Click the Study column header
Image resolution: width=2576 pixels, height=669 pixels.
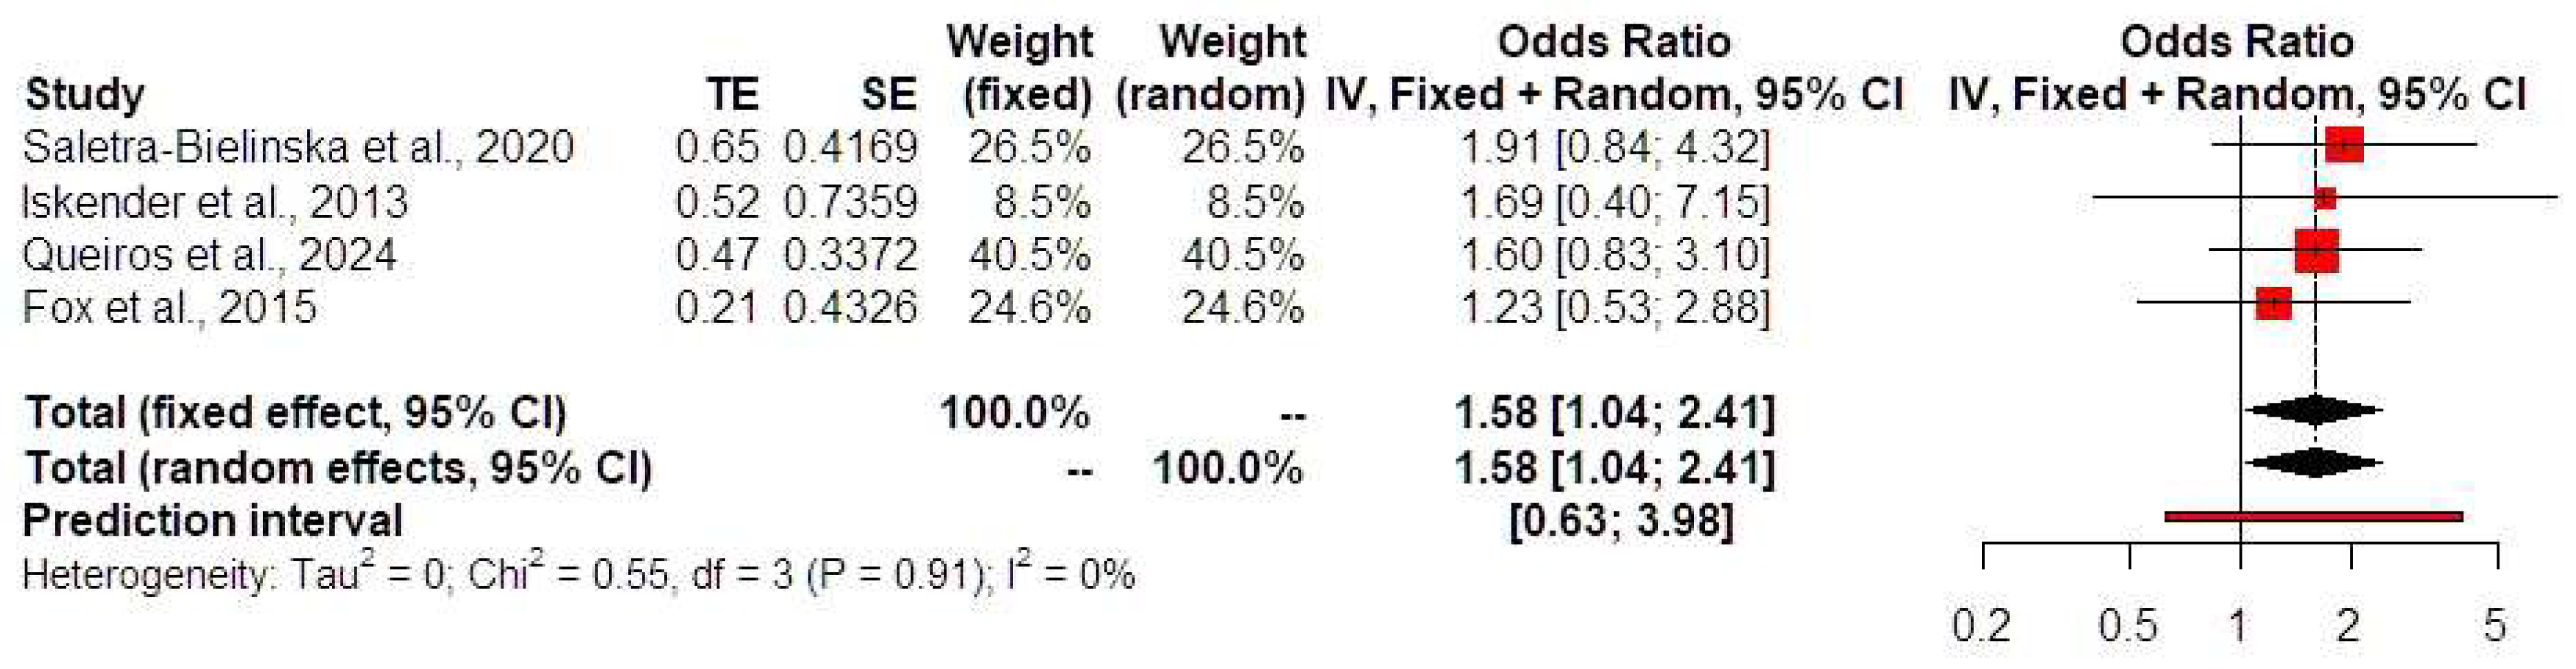click(85, 95)
